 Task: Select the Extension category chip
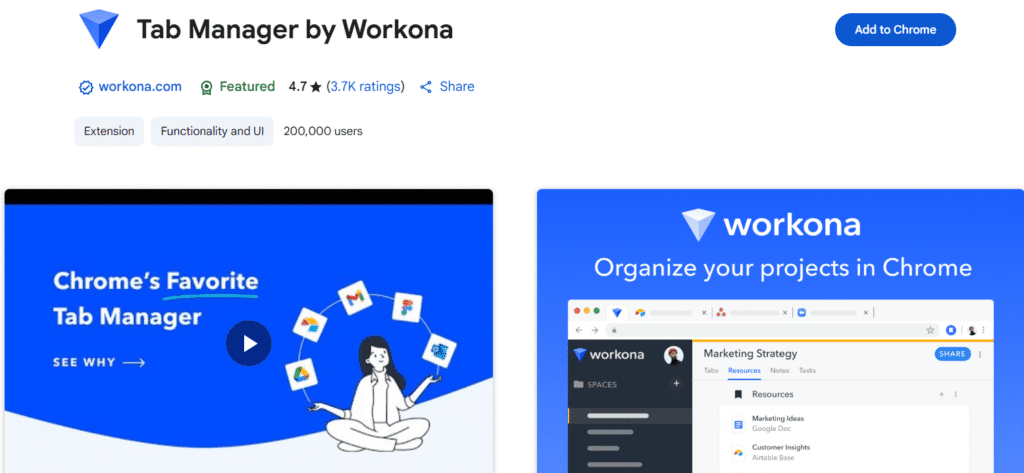click(109, 131)
